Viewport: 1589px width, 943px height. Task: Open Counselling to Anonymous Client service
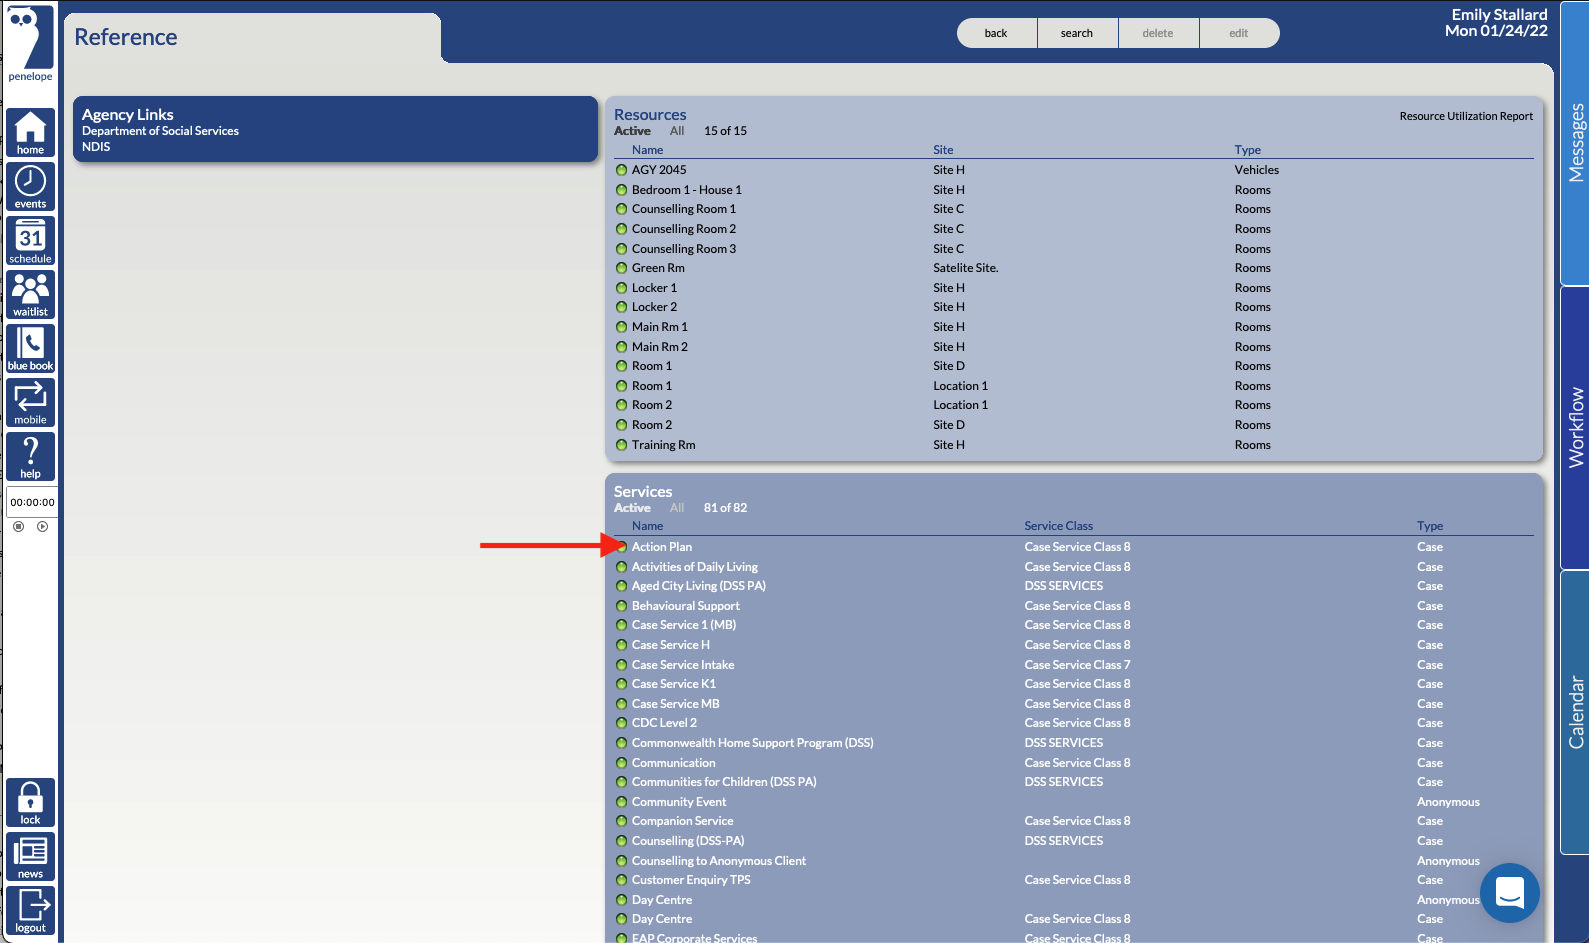click(719, 861)
